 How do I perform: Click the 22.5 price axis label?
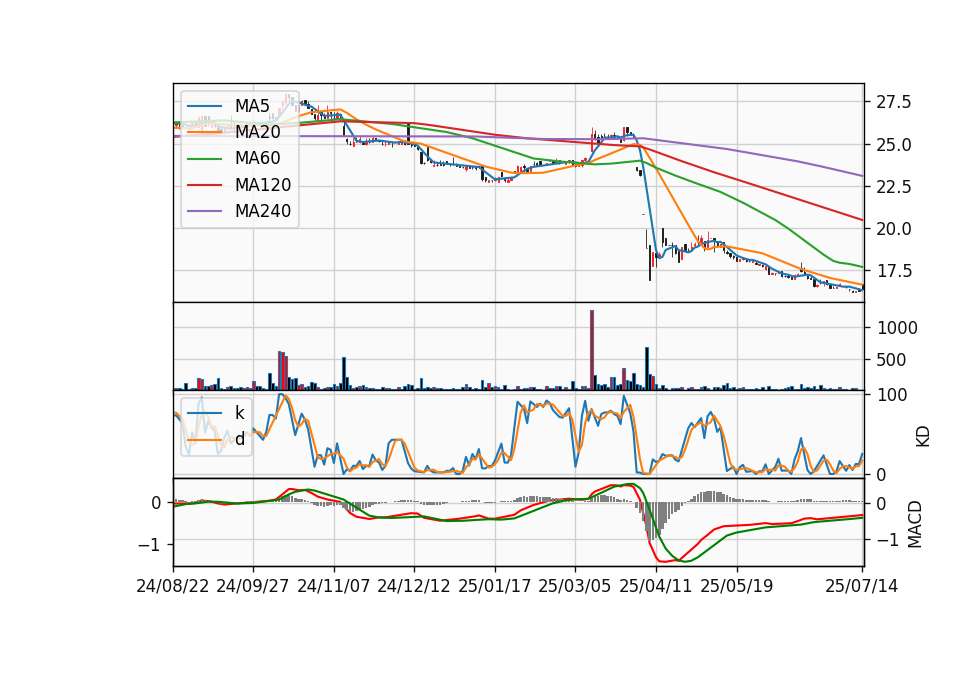[894, 187]
